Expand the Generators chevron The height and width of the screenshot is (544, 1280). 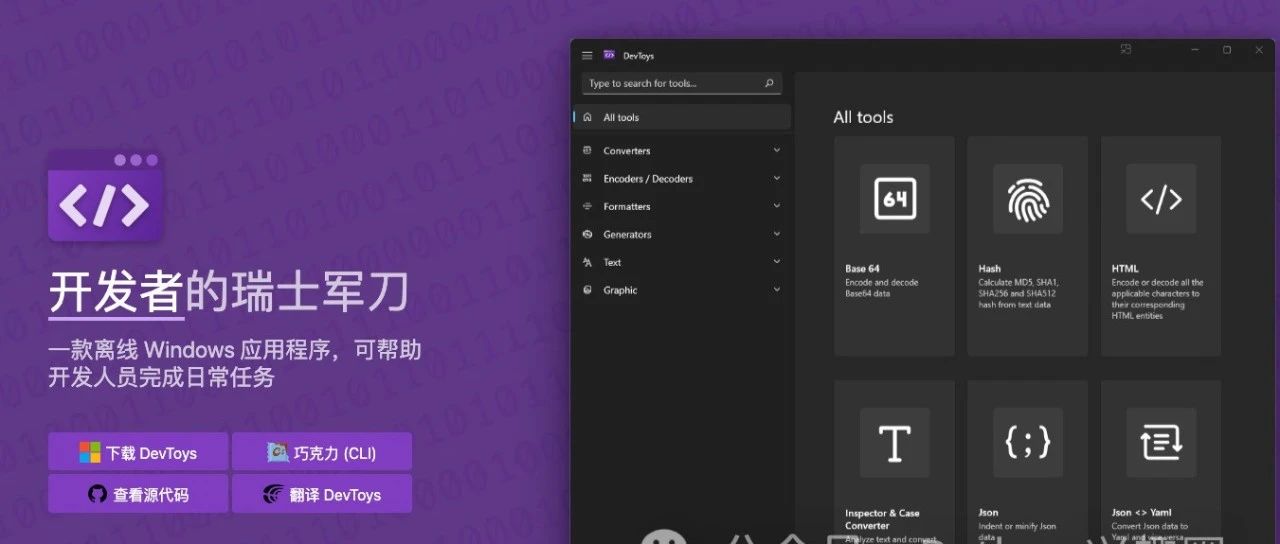777,234
